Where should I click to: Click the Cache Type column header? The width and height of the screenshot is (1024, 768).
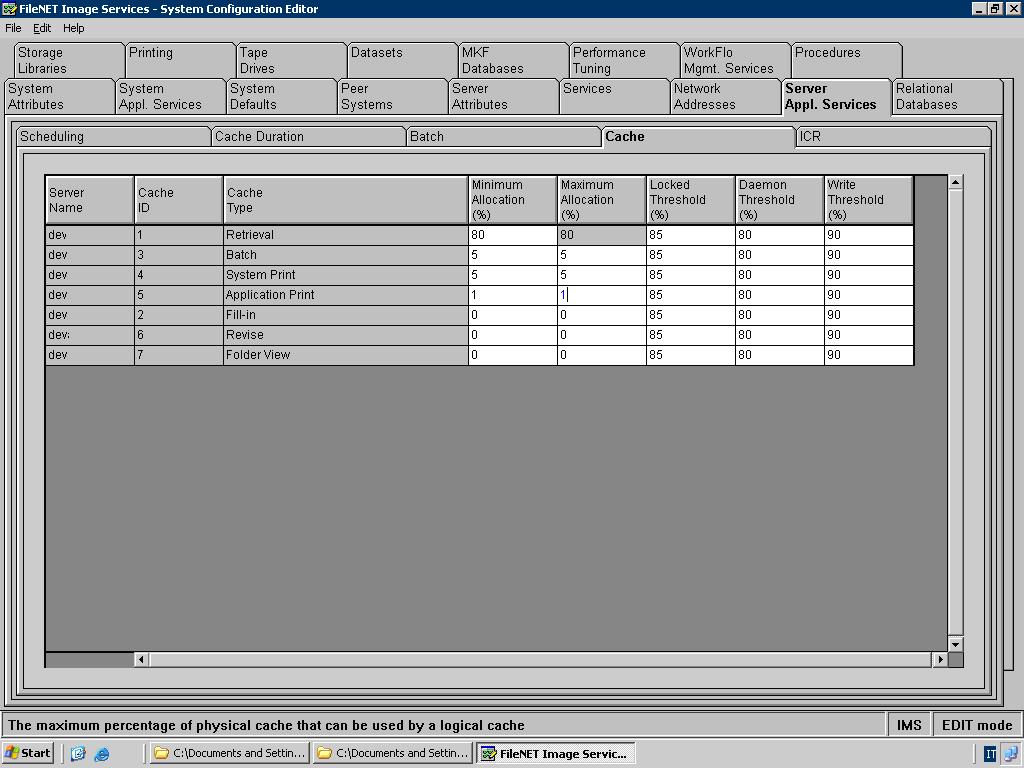click(x=345, y=200)
